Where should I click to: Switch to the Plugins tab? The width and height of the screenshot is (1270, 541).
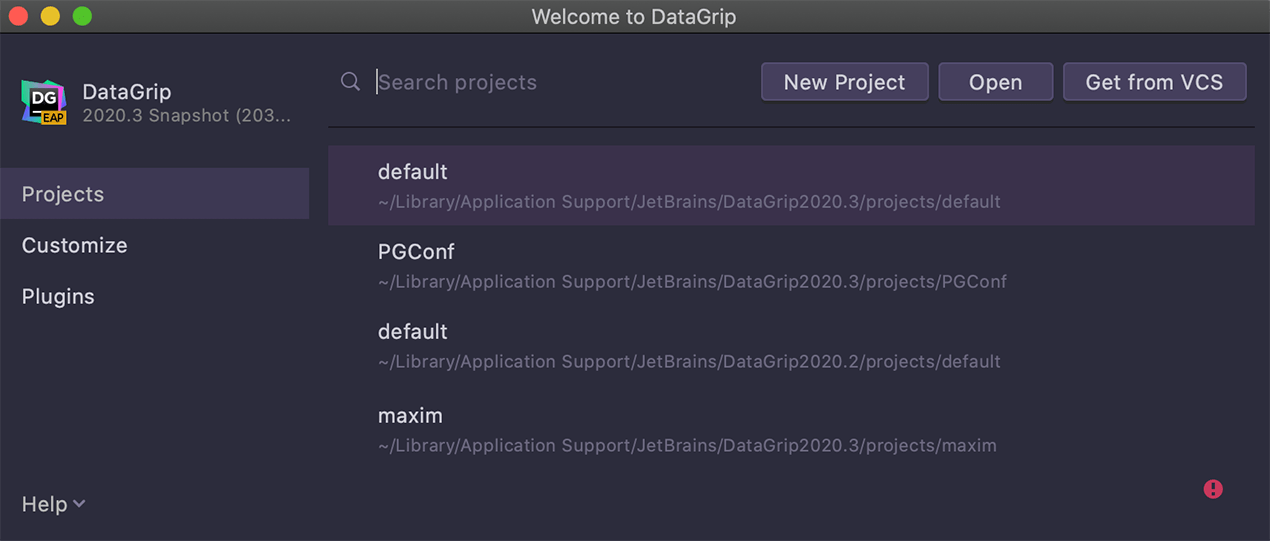(154, 296)
